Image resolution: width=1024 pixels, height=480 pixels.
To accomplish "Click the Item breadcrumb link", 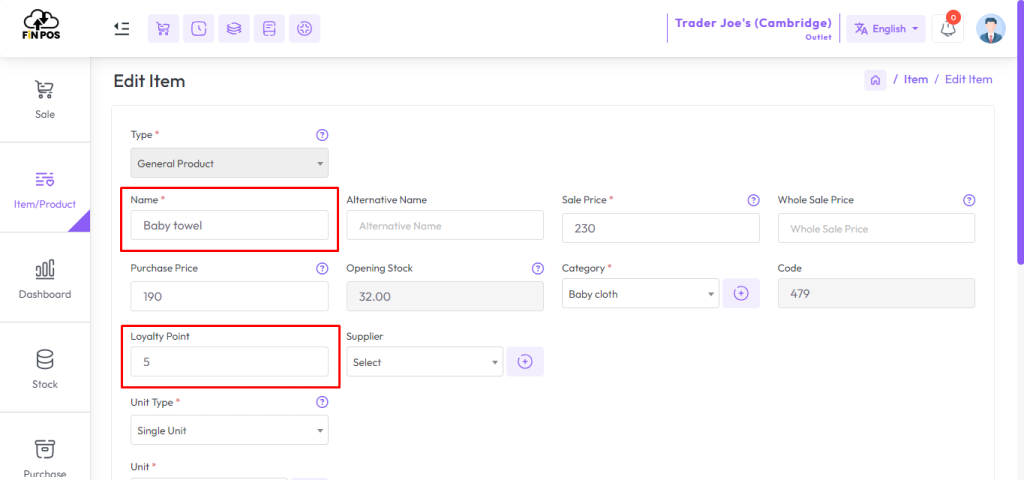I will (915, 80).
